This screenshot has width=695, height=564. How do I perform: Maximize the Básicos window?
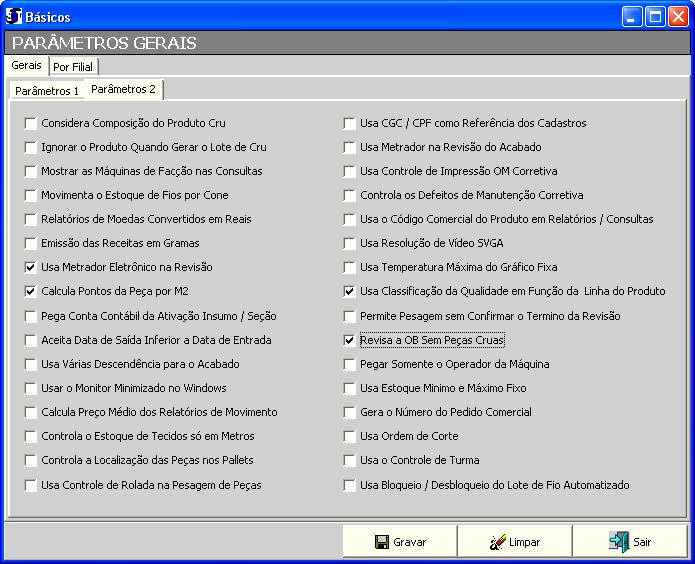point(654,16)
